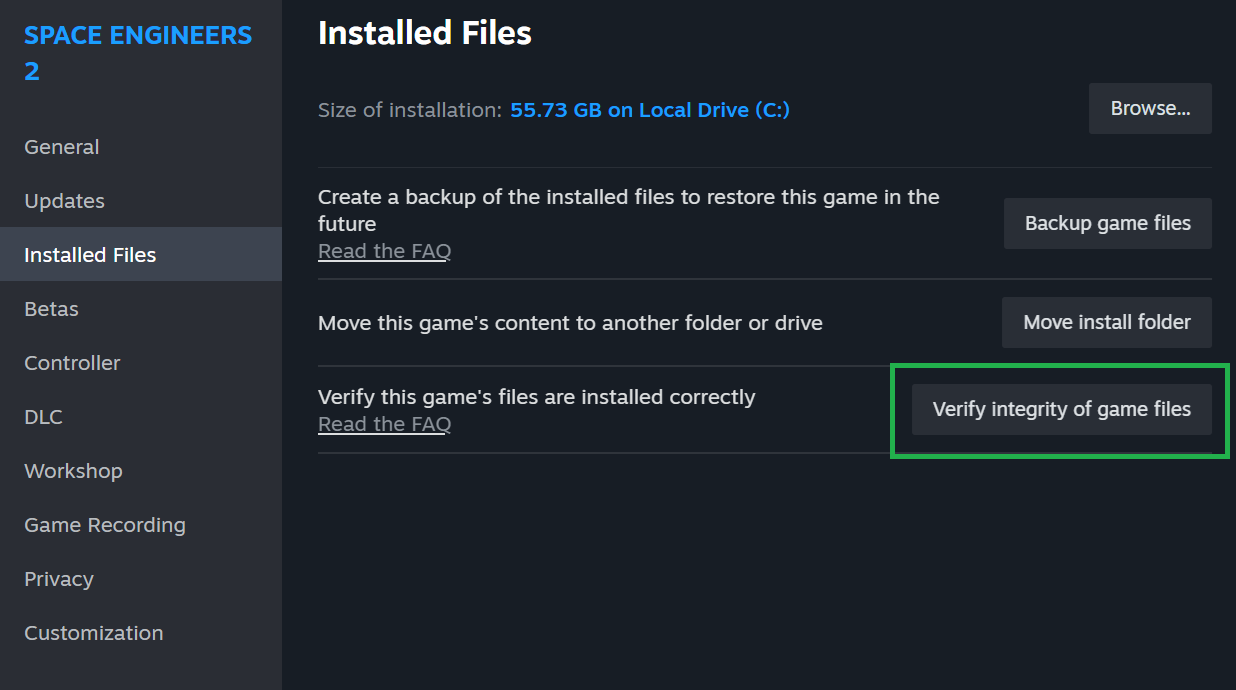Click the Installed Files page heading
Image resolution: width=1236 pixels, height=690 pixels.
[425, 33]
